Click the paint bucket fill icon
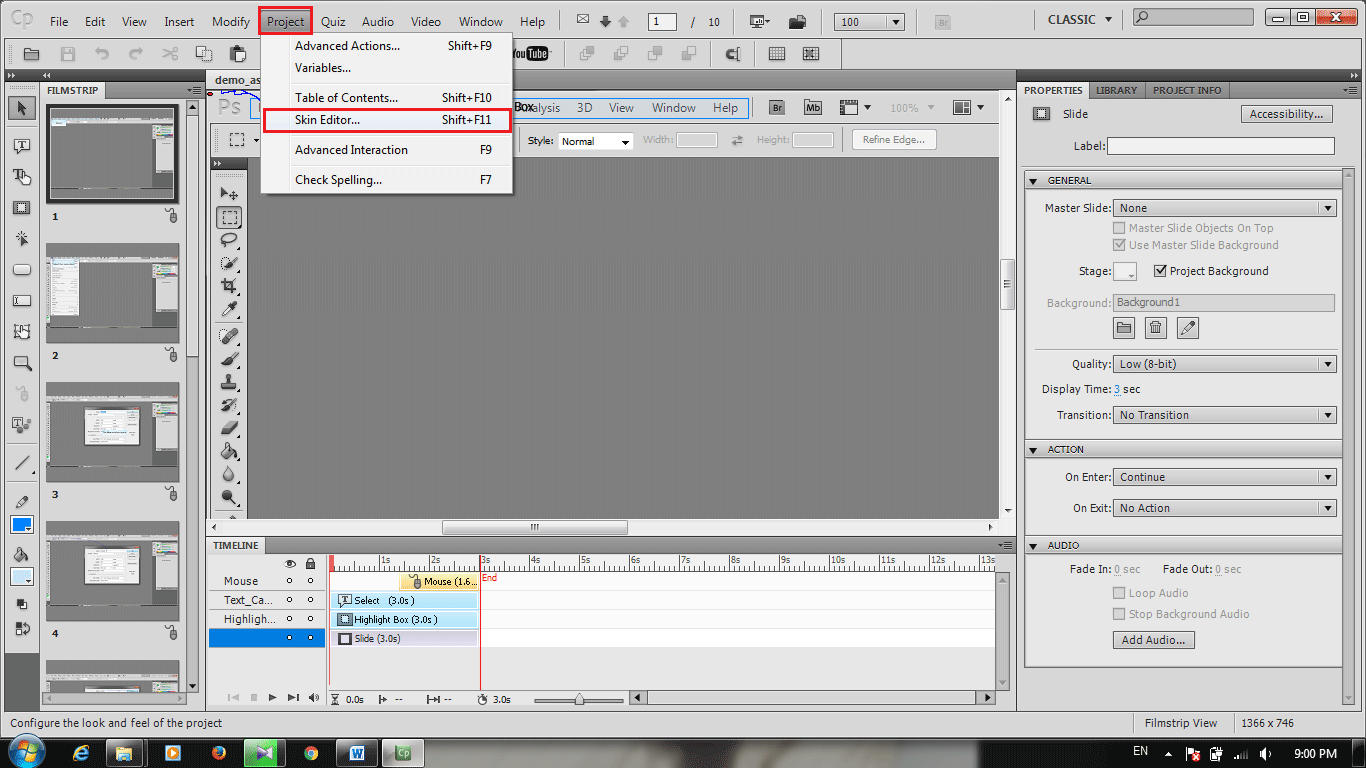The image size is (1366, 768). coord(21,555)
